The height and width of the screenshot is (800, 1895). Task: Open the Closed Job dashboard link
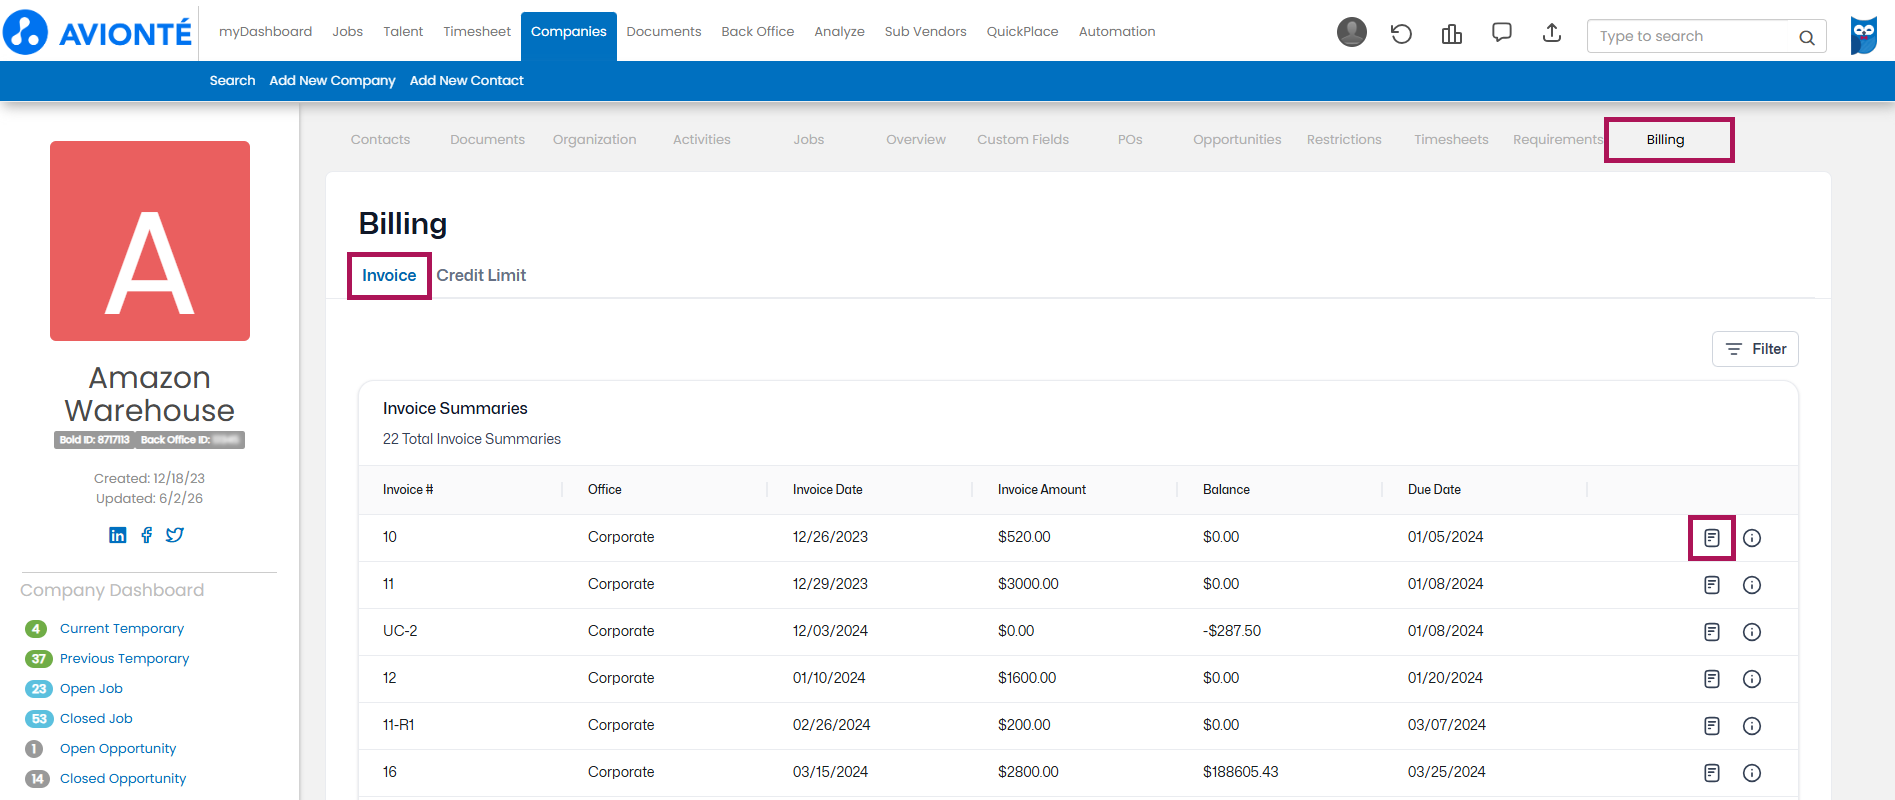[96, 719]
